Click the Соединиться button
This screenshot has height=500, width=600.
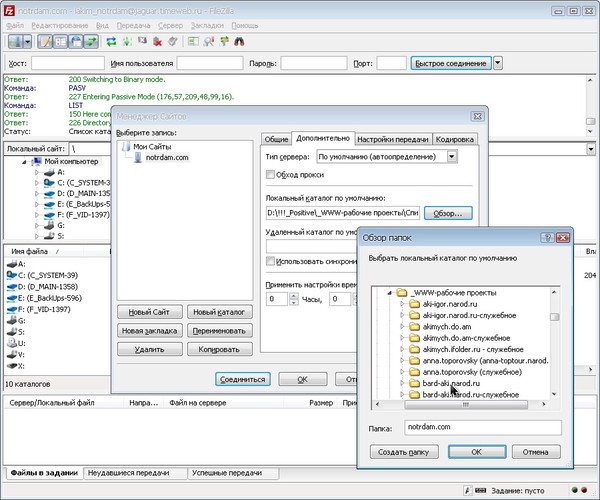click(x=243, y=379)
